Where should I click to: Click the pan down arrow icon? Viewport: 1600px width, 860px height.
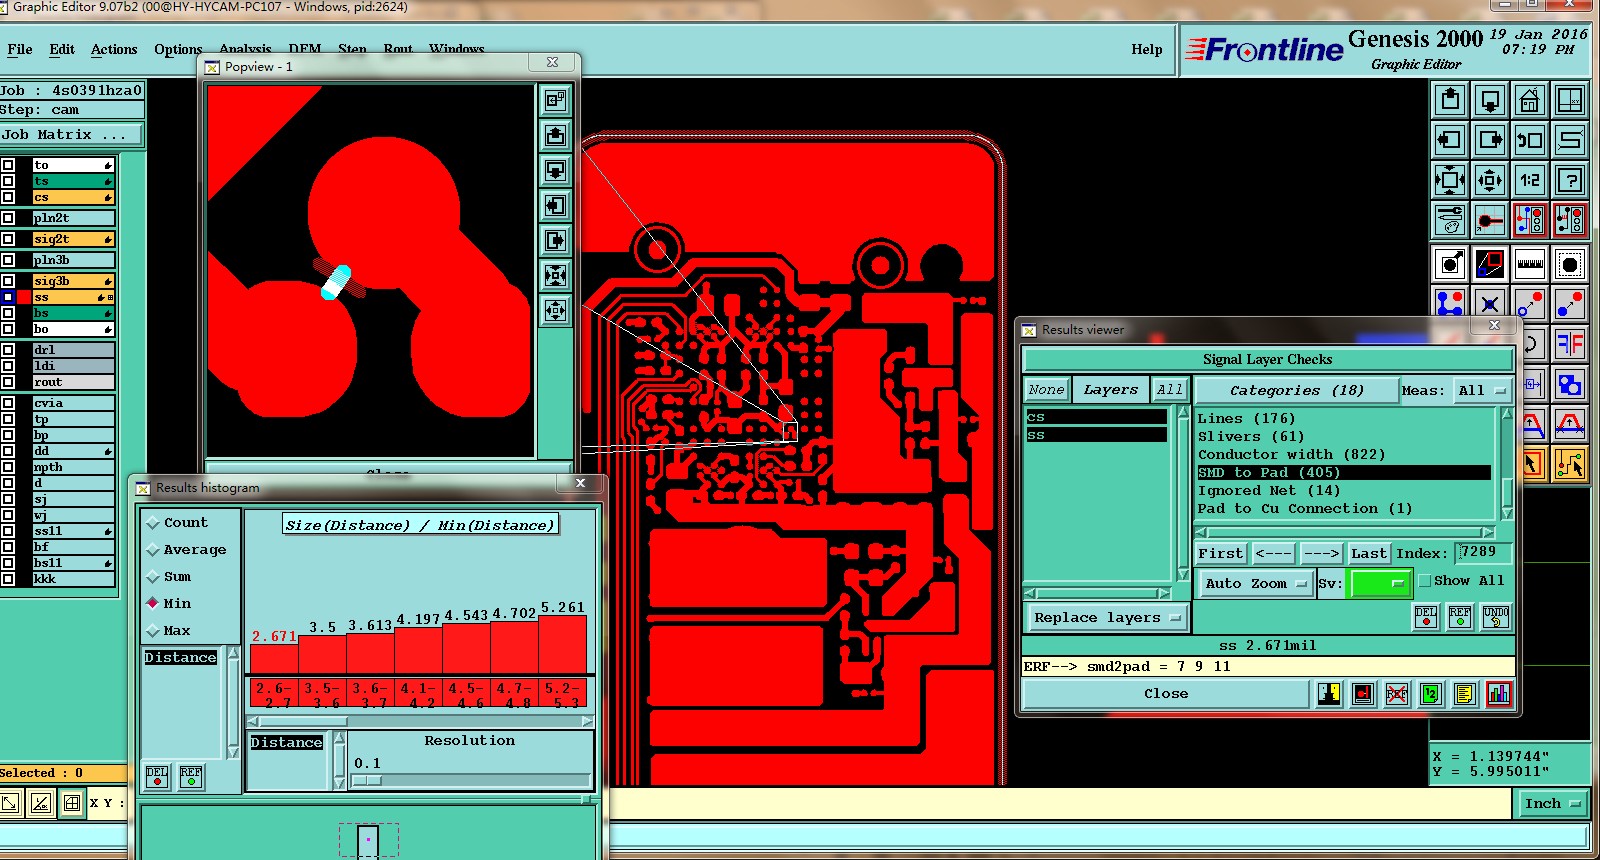[1490, 100]
